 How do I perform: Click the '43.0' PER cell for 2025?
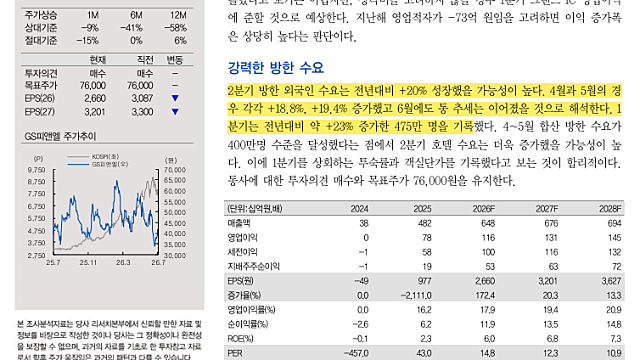(x=424, y=353)
